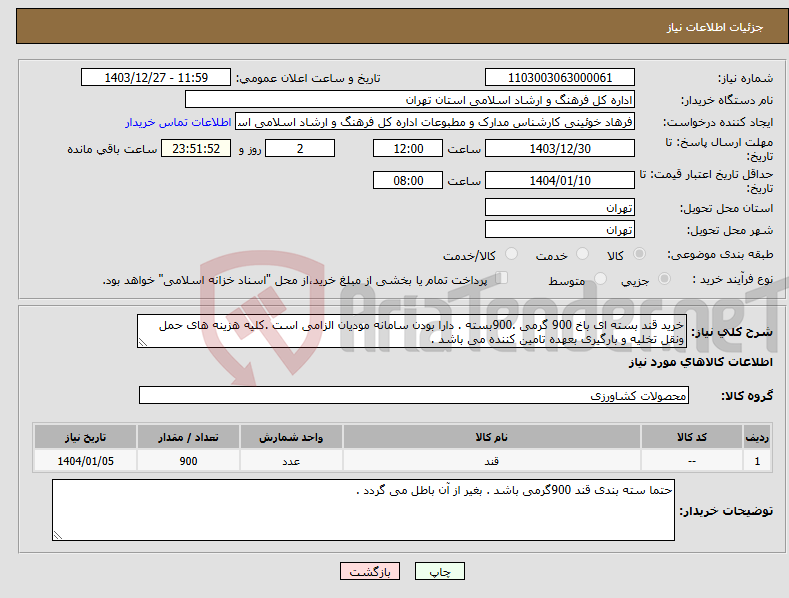Open the اطلاعات تماس خریدار link
This screenshot has height=598, width=789.
click(x=178, y=122)
